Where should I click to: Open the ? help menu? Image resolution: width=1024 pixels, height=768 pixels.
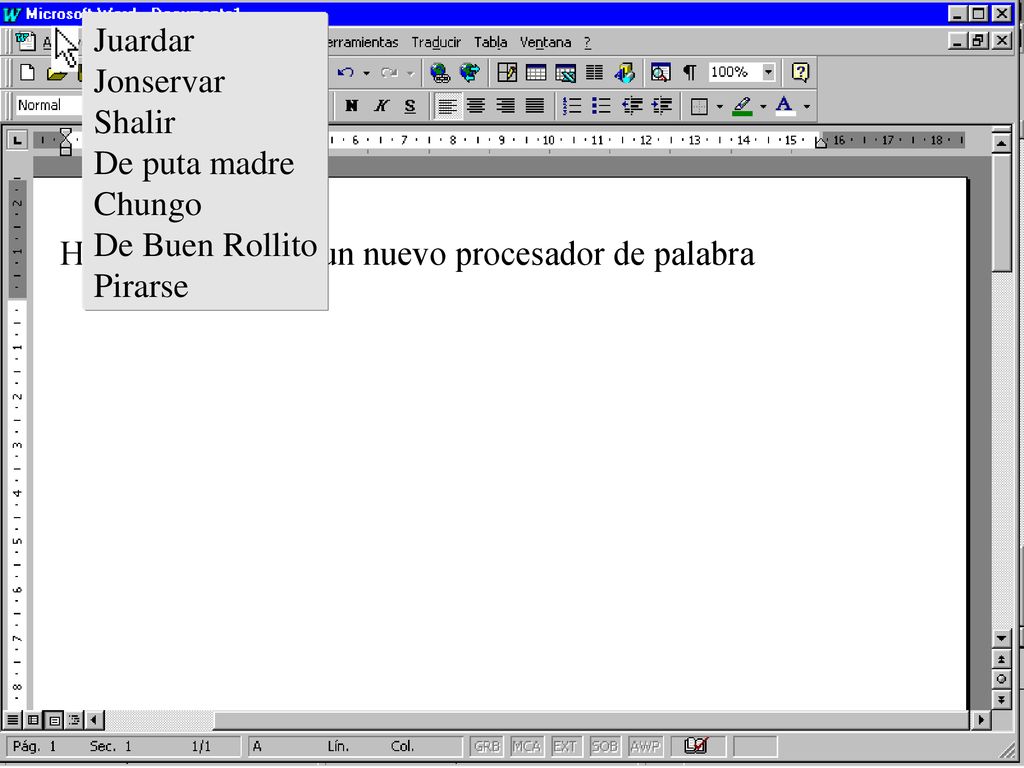click(587, 42)
